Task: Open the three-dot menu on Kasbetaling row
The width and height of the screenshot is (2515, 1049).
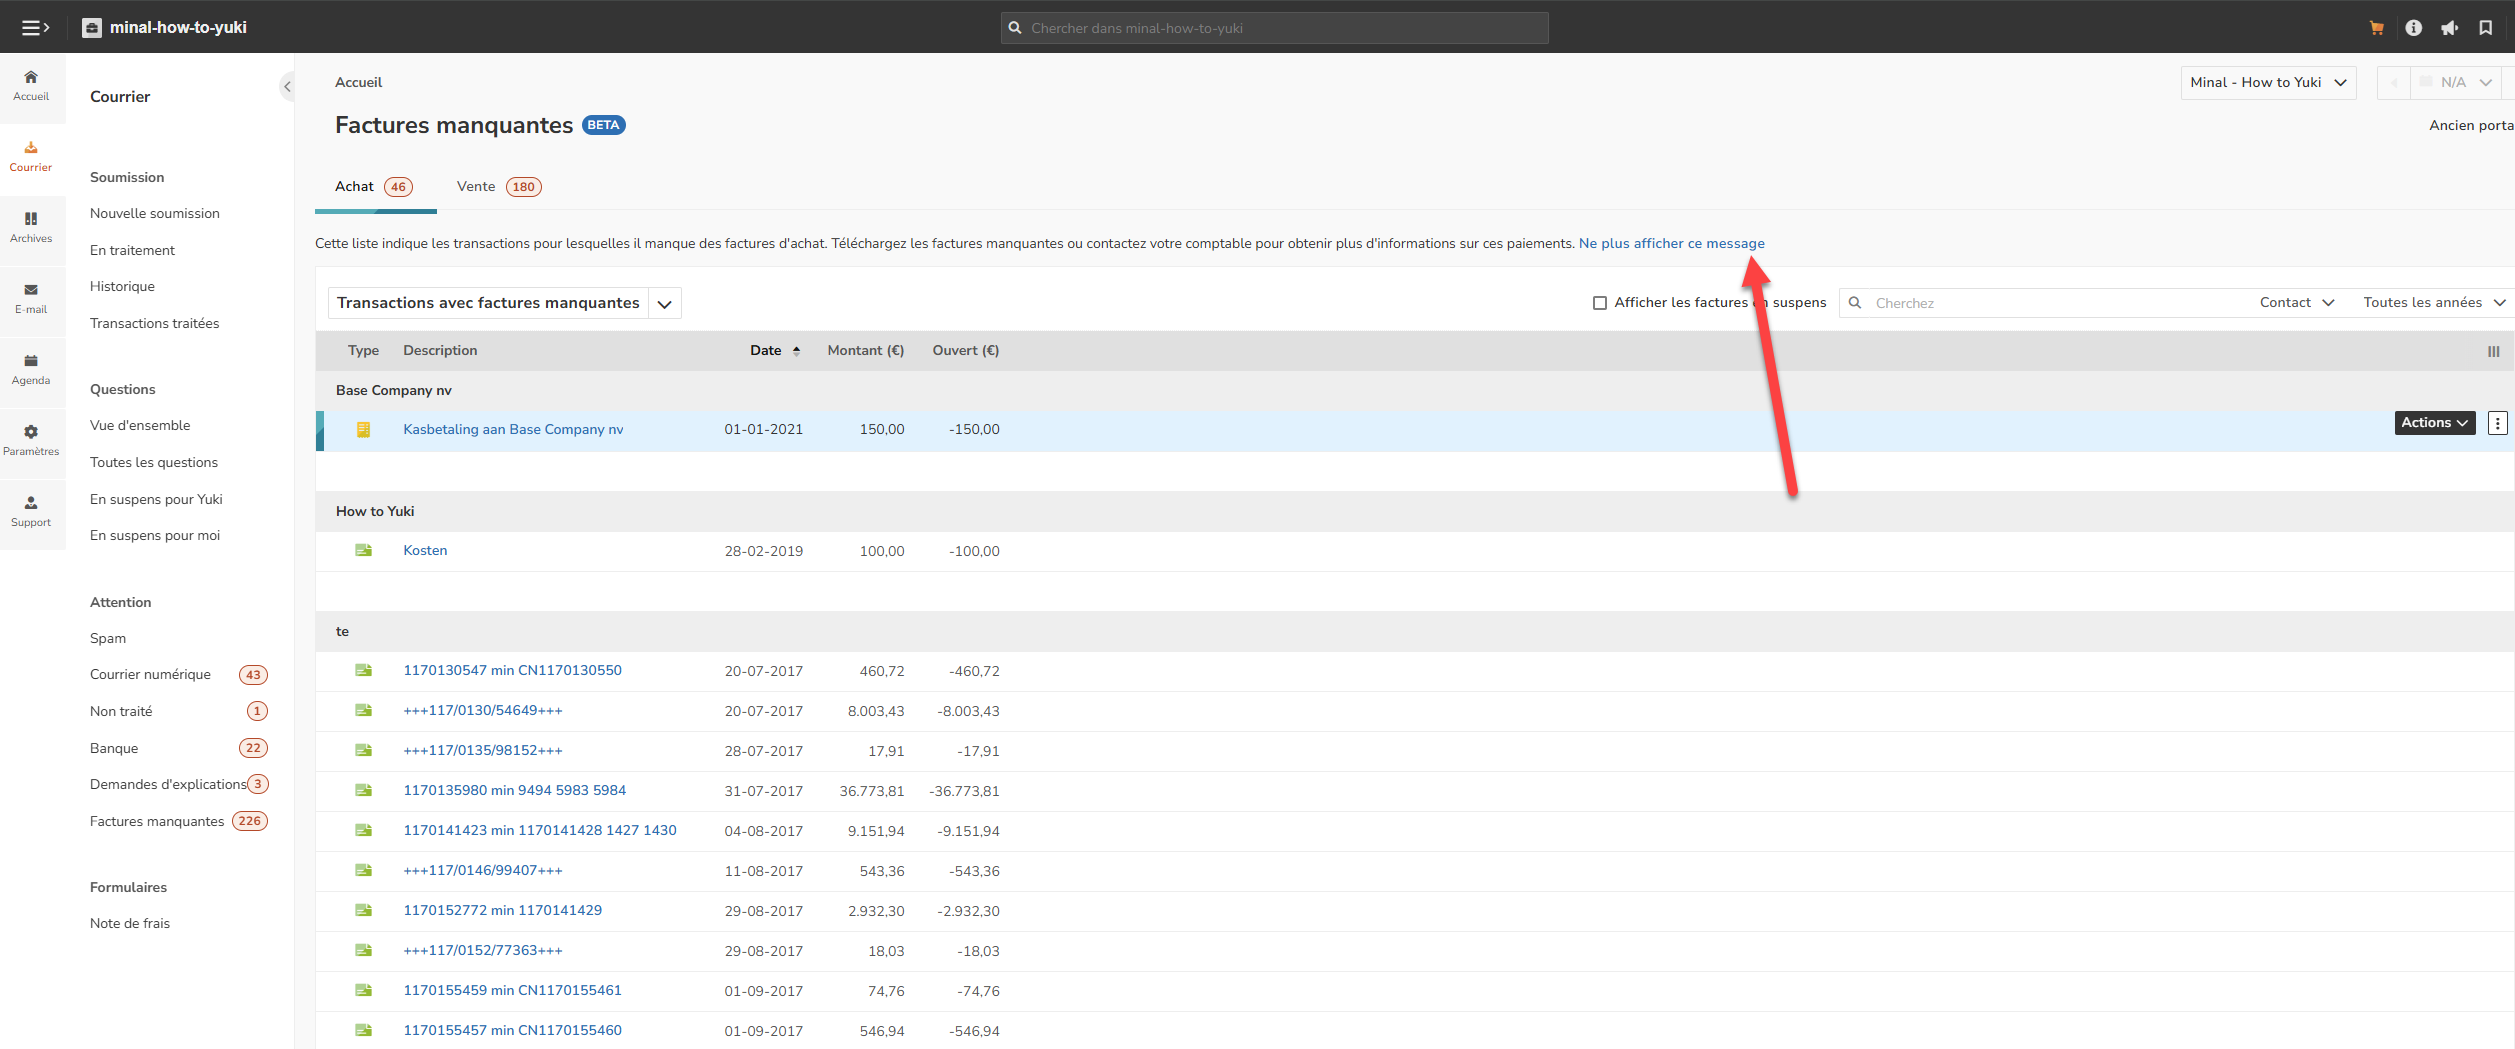Action: coord(2498,423)
